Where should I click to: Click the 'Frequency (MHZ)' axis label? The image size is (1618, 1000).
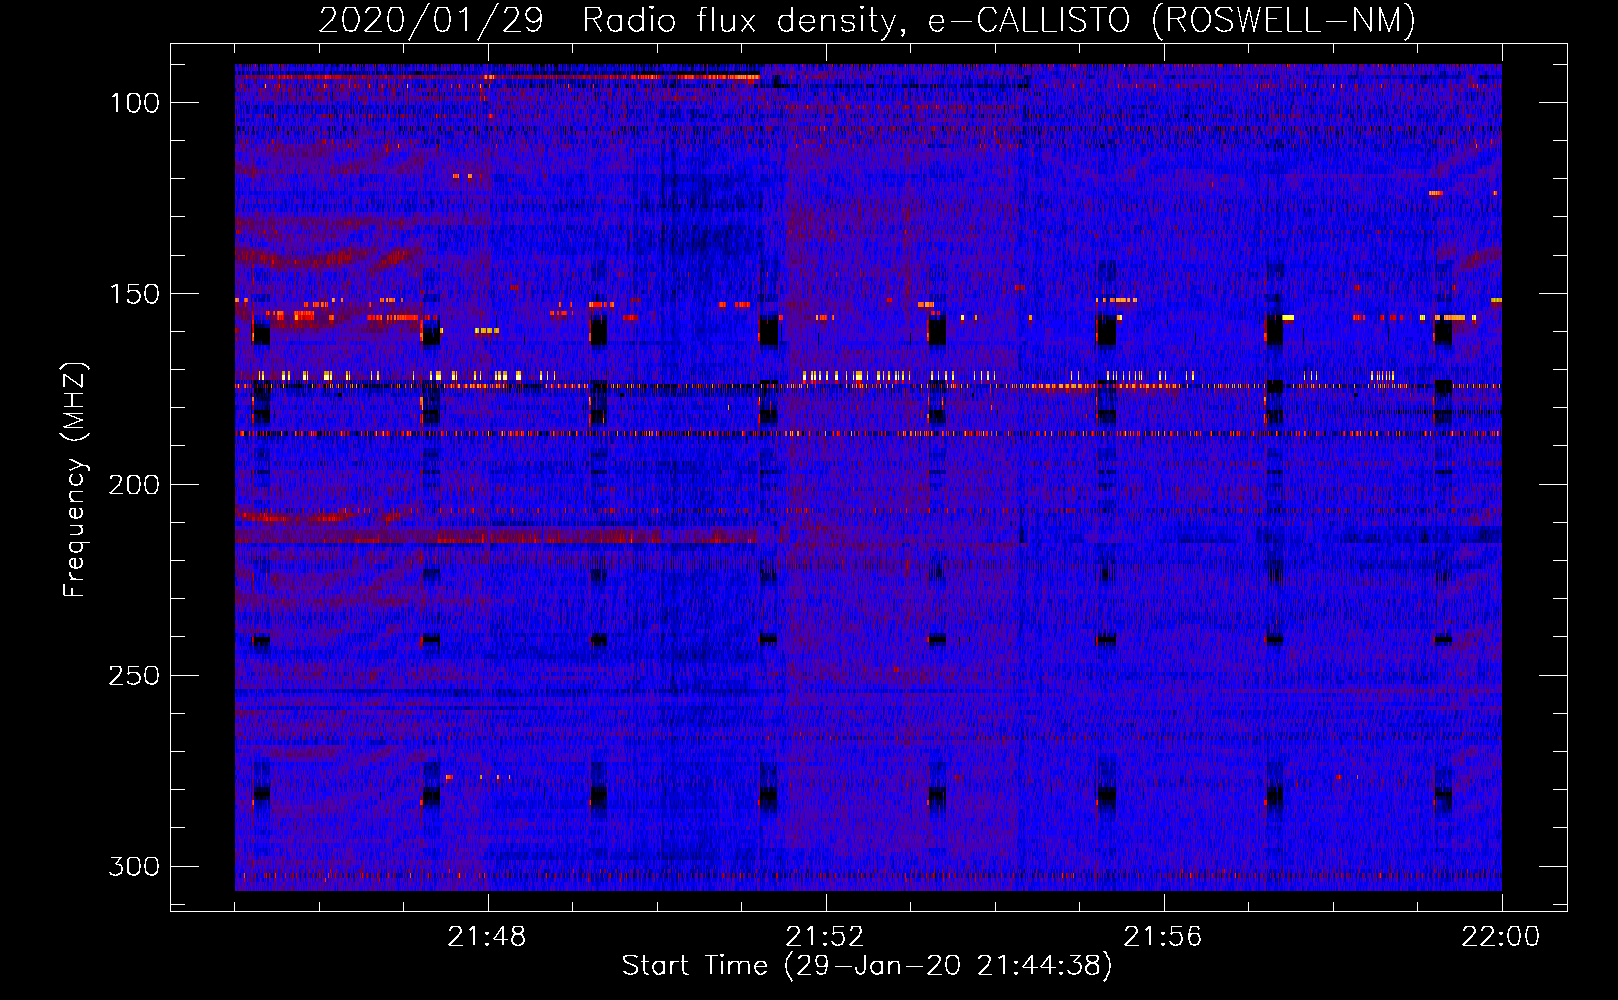[75, 479]
